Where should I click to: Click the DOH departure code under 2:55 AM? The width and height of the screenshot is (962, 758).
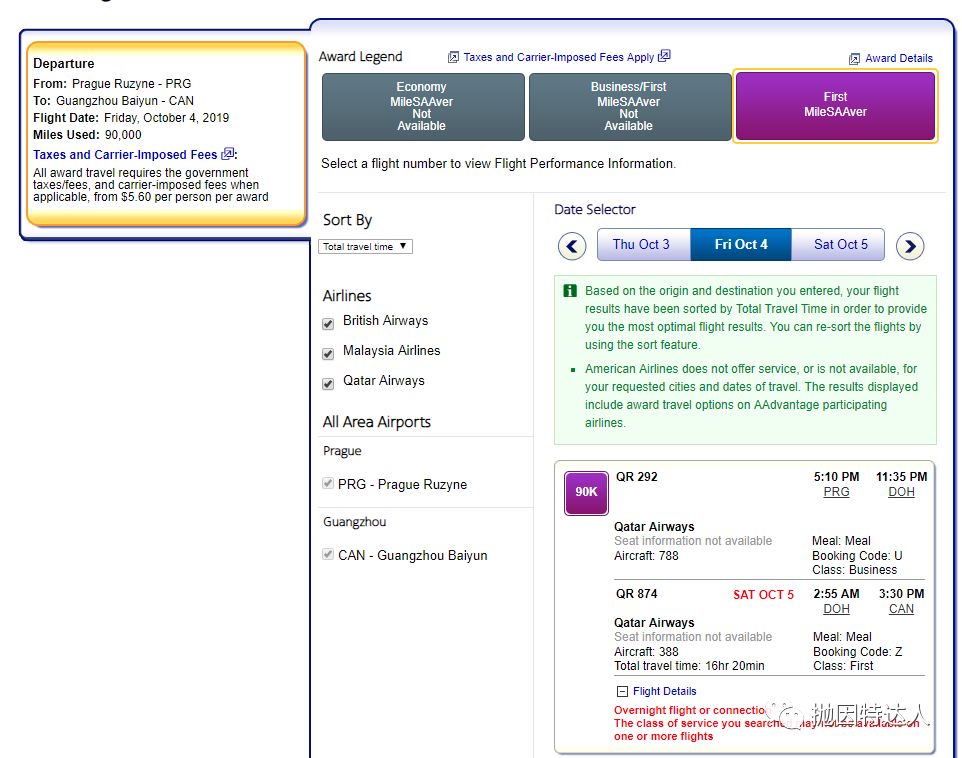[836, 609]
